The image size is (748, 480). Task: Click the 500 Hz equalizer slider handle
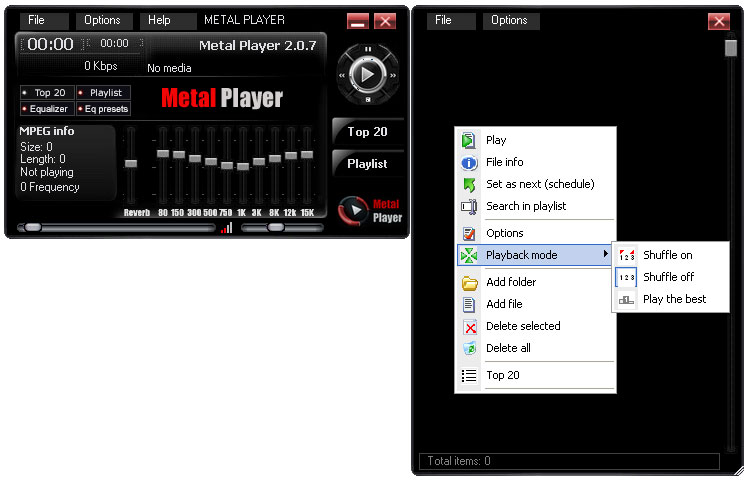[x=211, y=162]
